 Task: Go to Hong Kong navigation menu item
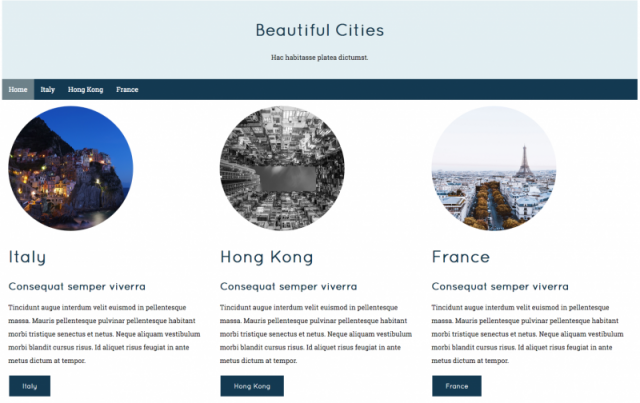(85, 89)
